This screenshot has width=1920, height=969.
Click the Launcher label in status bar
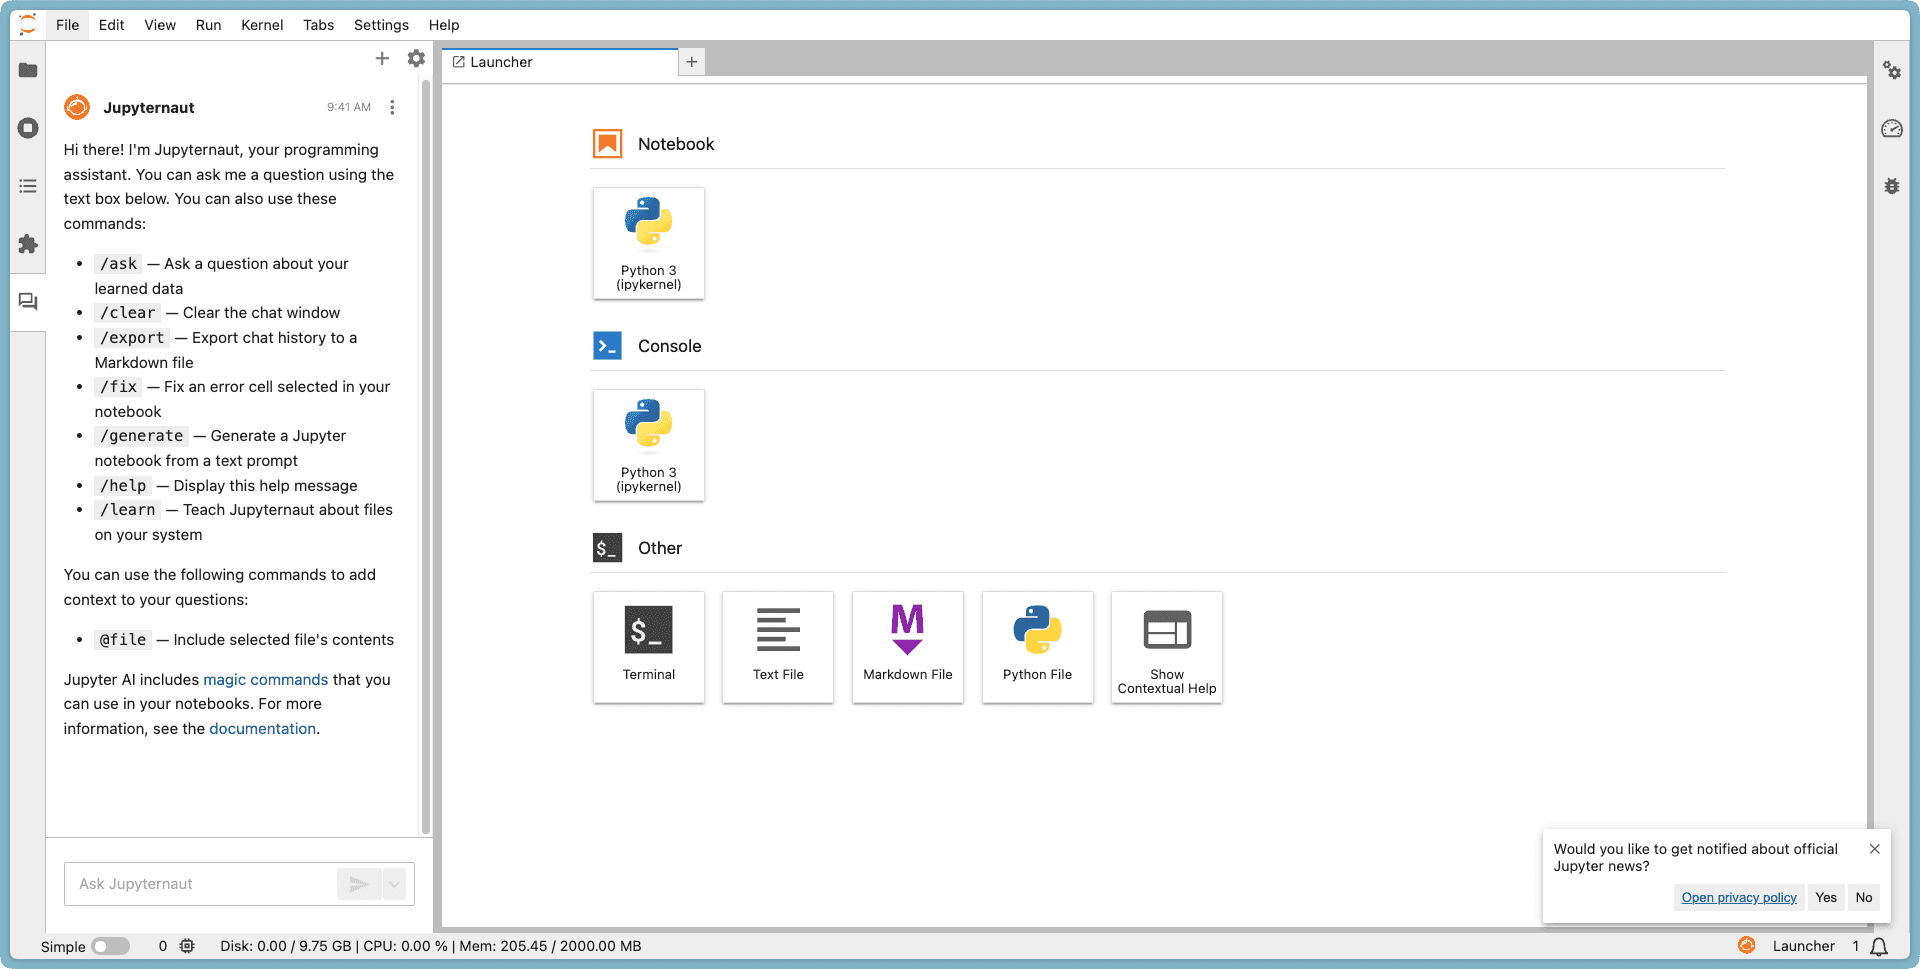[1804, 946]
